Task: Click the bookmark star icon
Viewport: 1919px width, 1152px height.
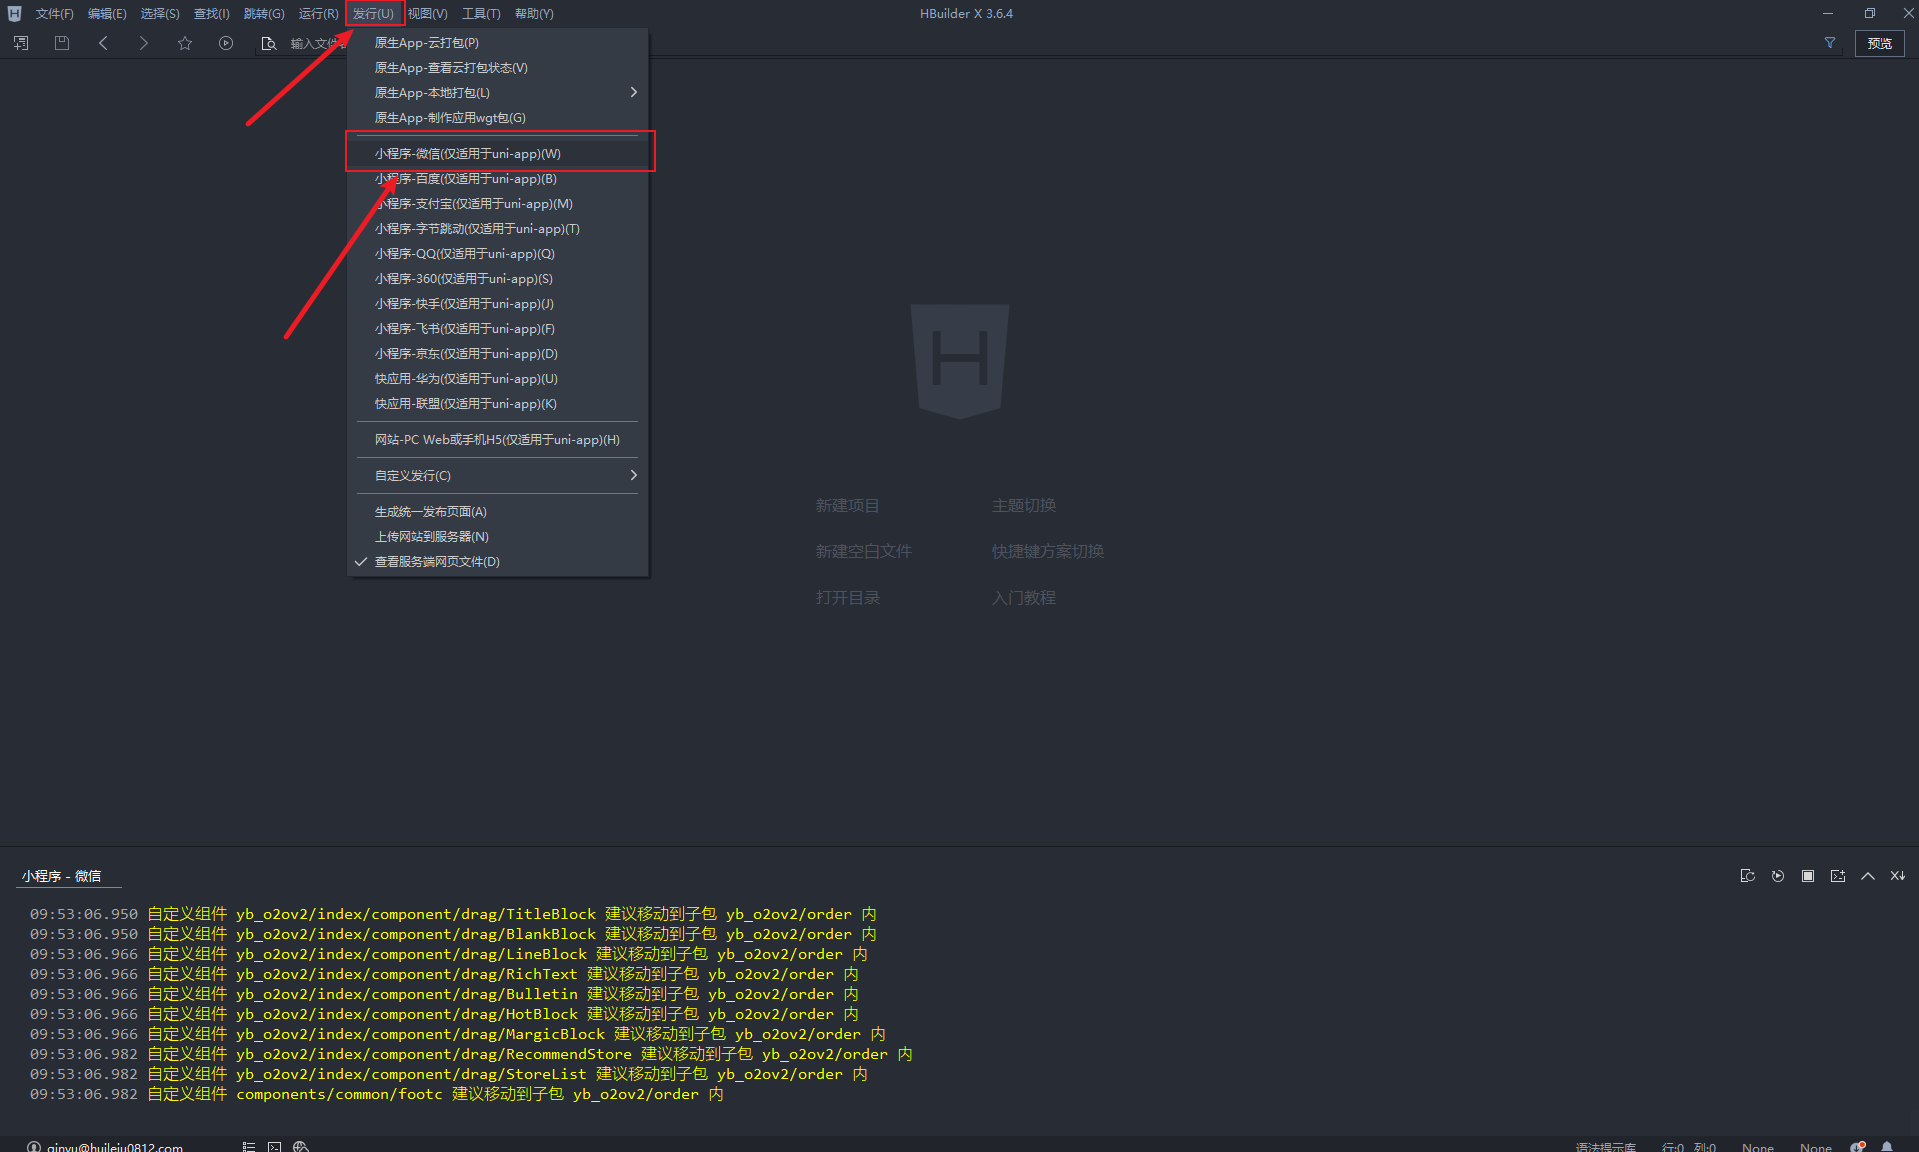Action: [185, 43]
